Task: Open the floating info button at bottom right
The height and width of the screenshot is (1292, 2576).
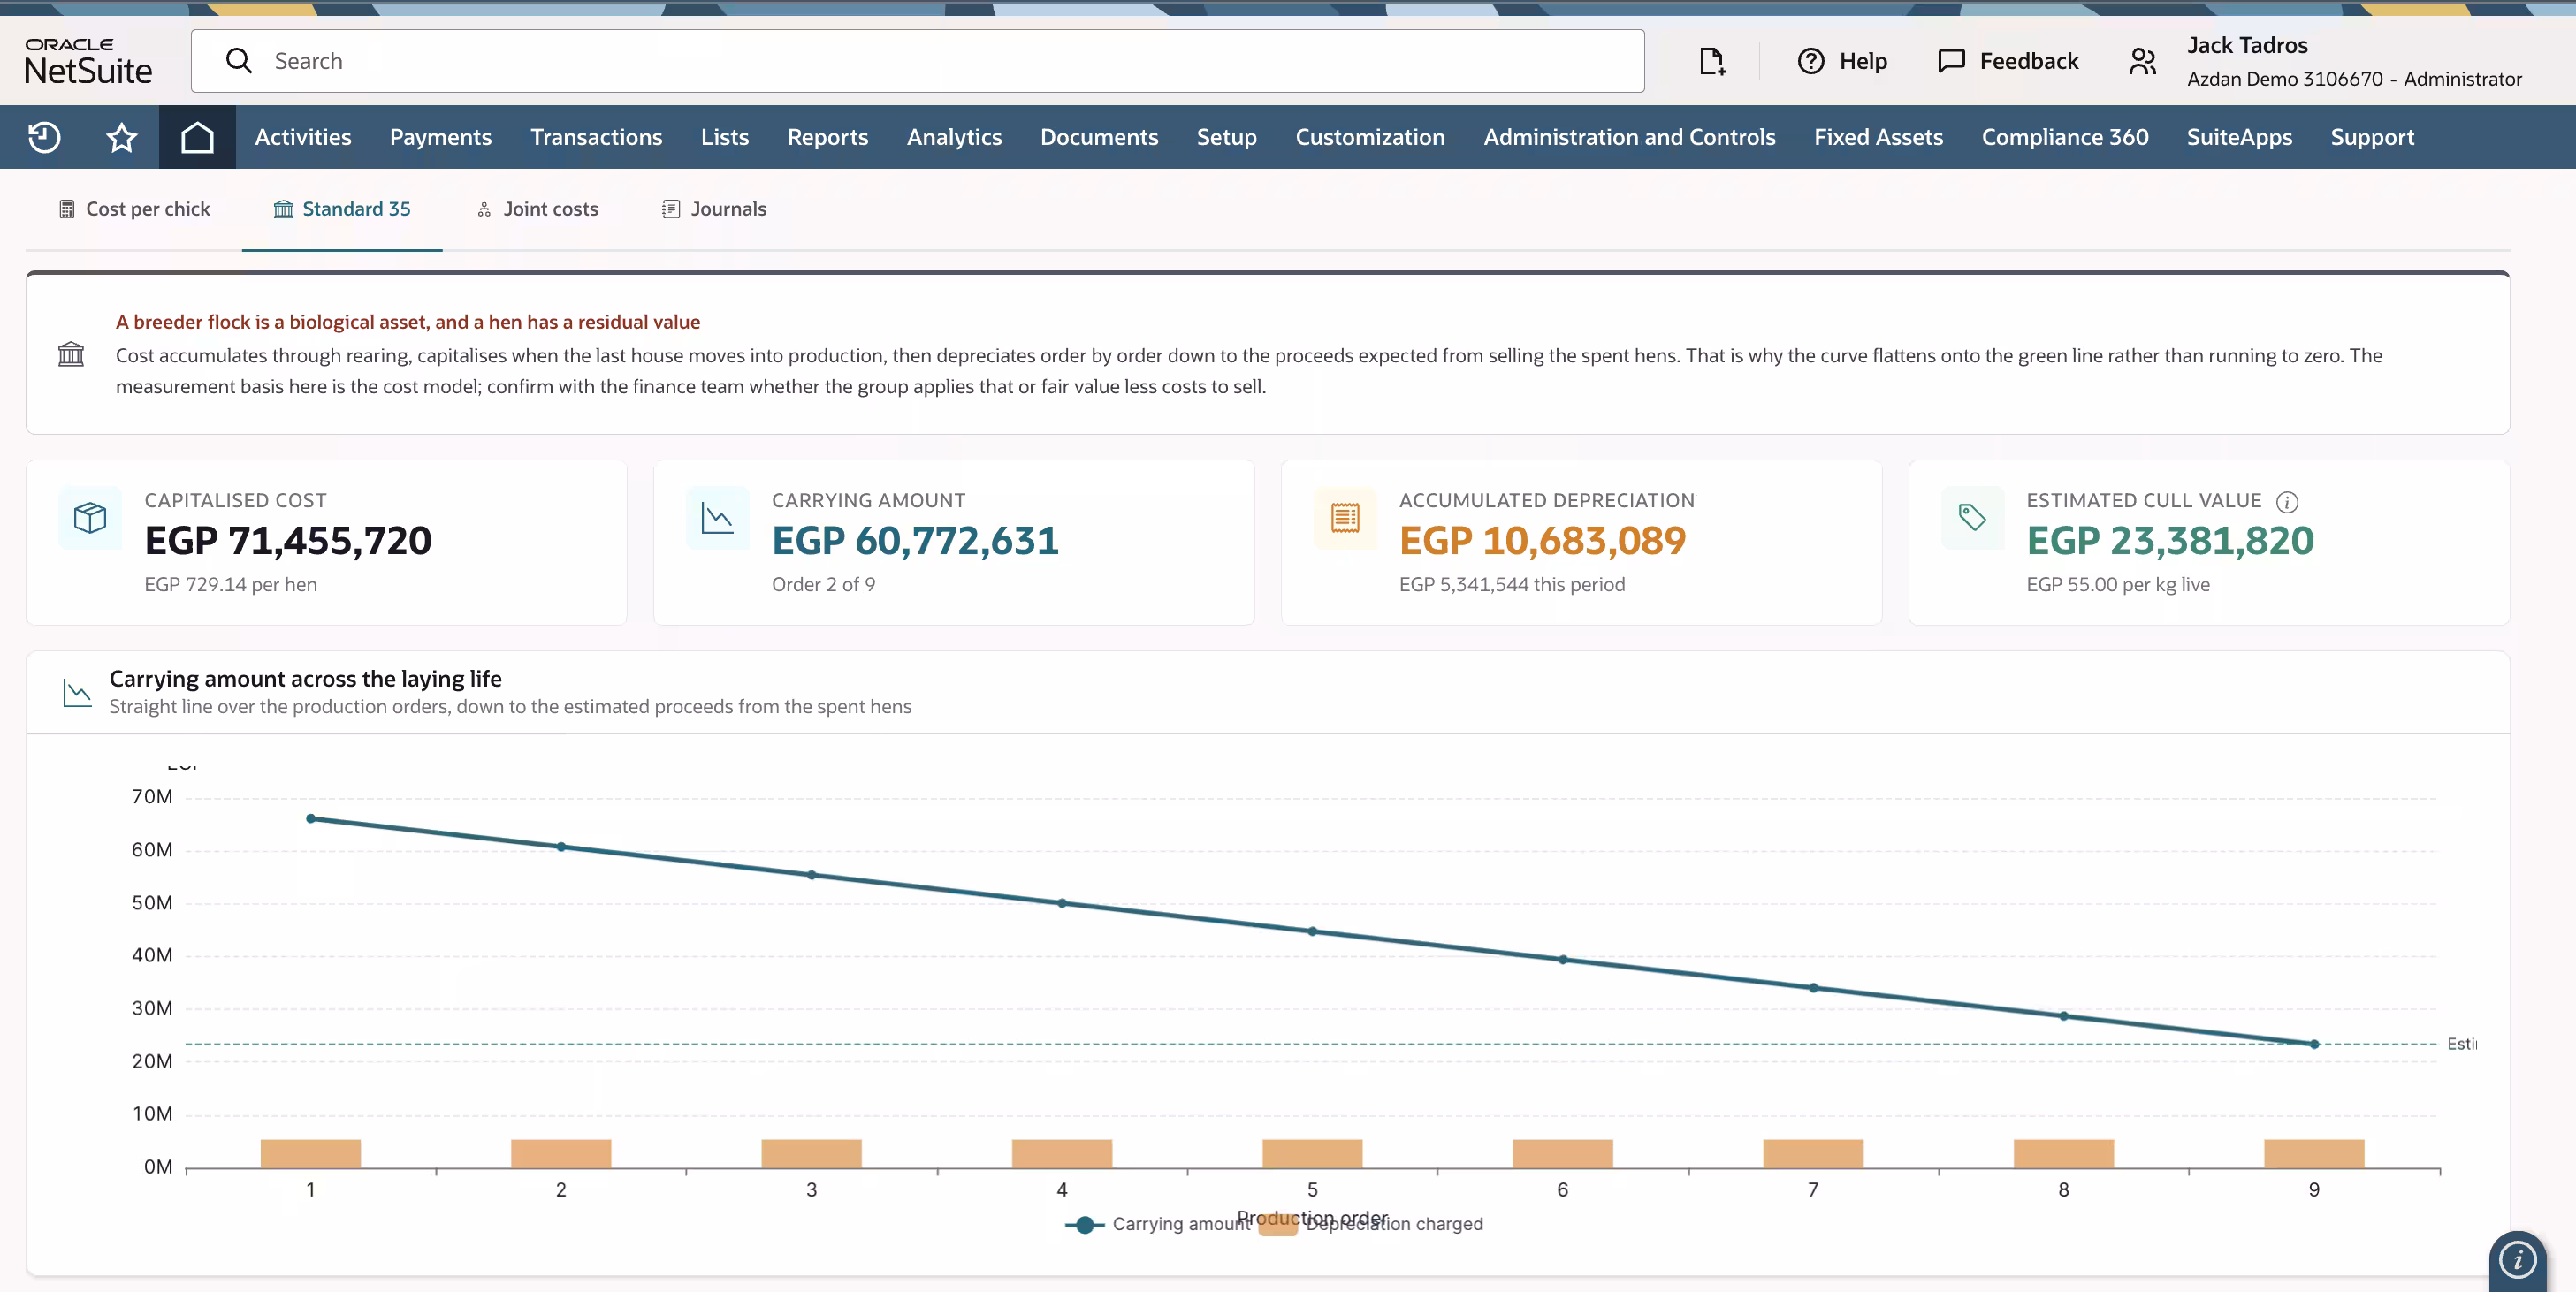Action: tap(2517, 1259)
